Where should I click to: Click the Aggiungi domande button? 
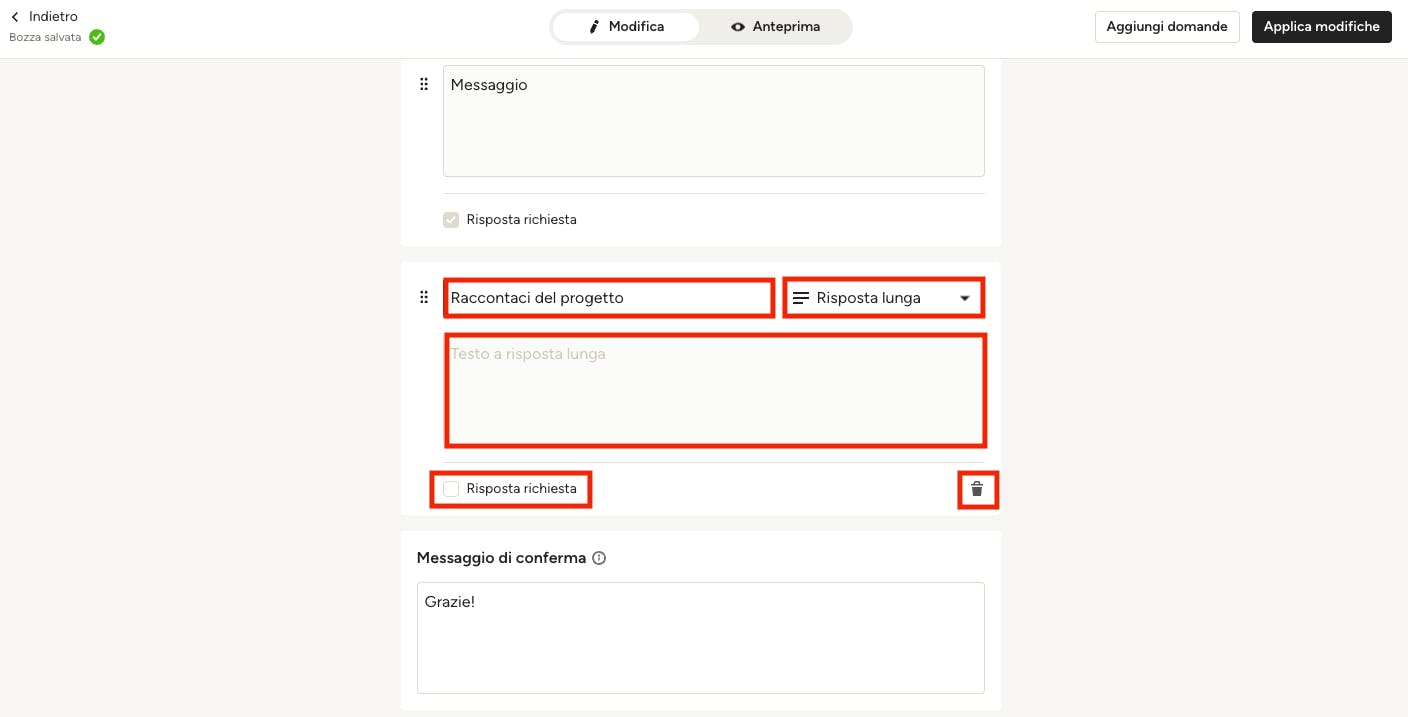1167,27
